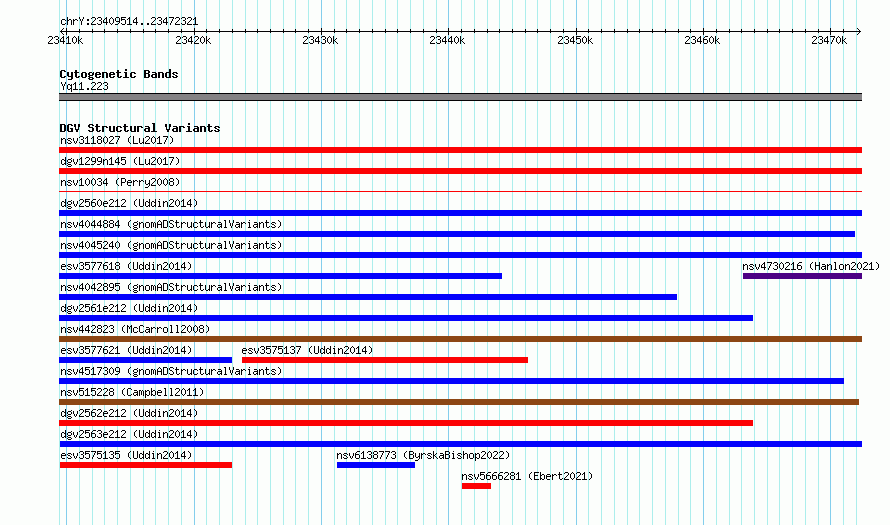
Task: Click the dgv2563e212 (Uddin2014) label
Action: pos(129,434)
